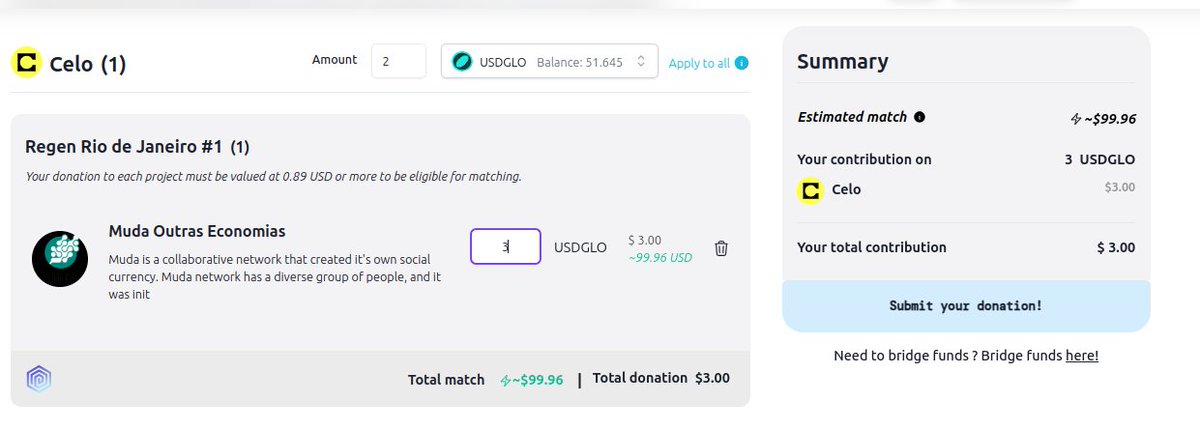The height and width of the screenshot is (431, 1200).
Task: Follow the Bridge funds here link
Action: 1082,355
